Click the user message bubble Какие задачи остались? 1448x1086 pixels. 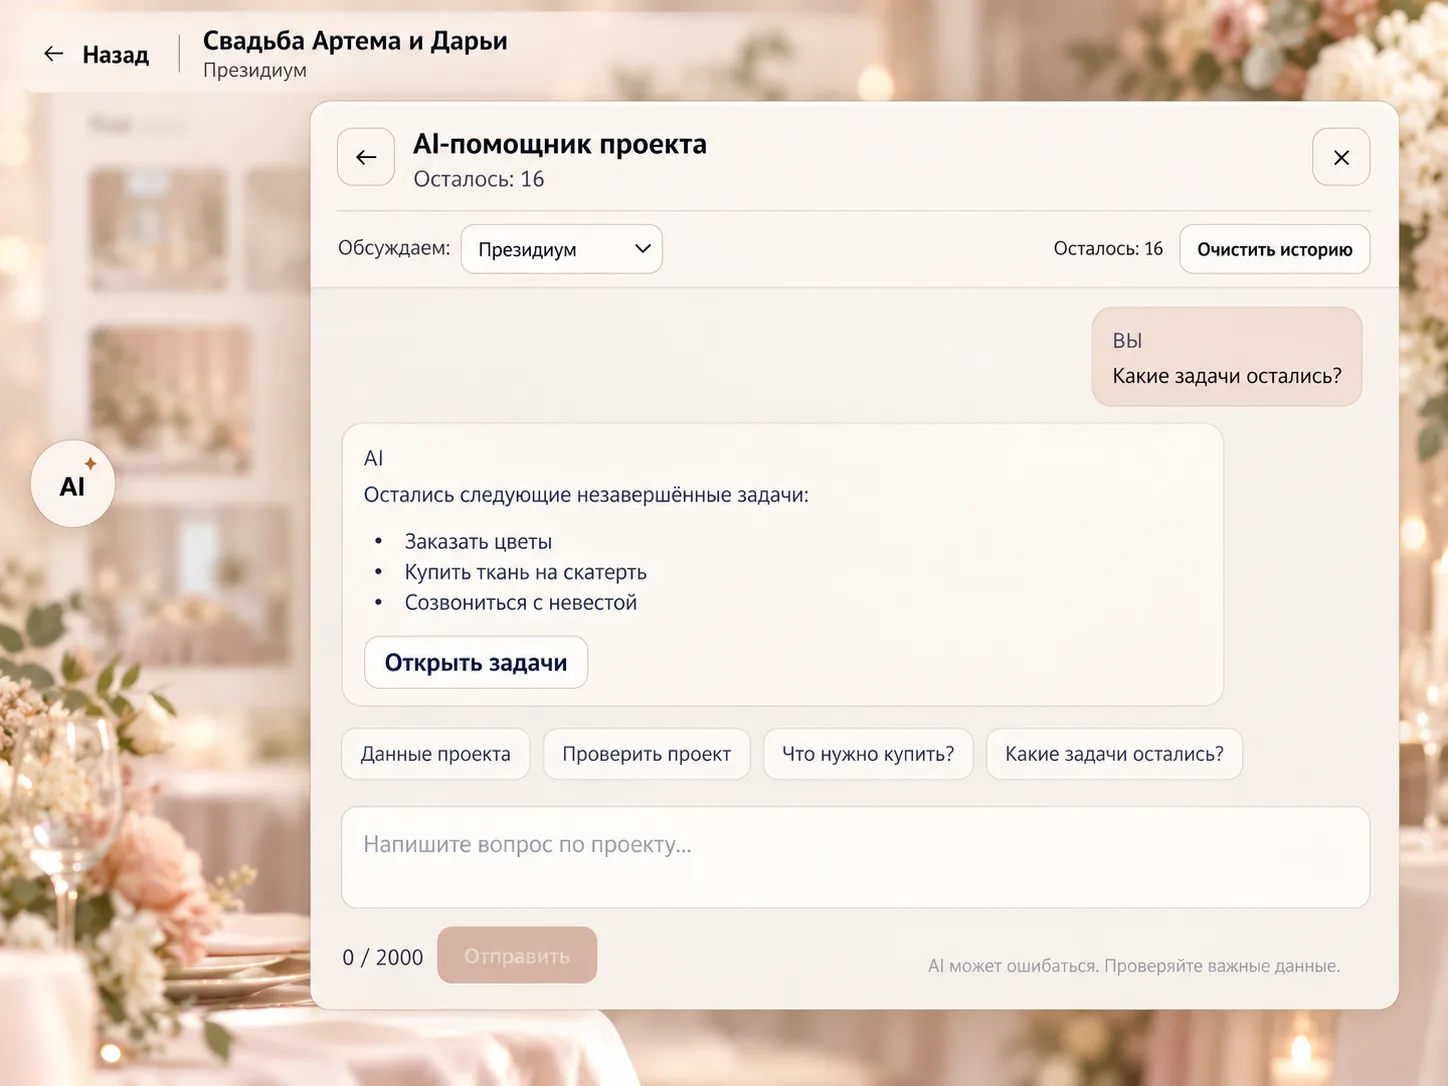(x=1227, y=357)
